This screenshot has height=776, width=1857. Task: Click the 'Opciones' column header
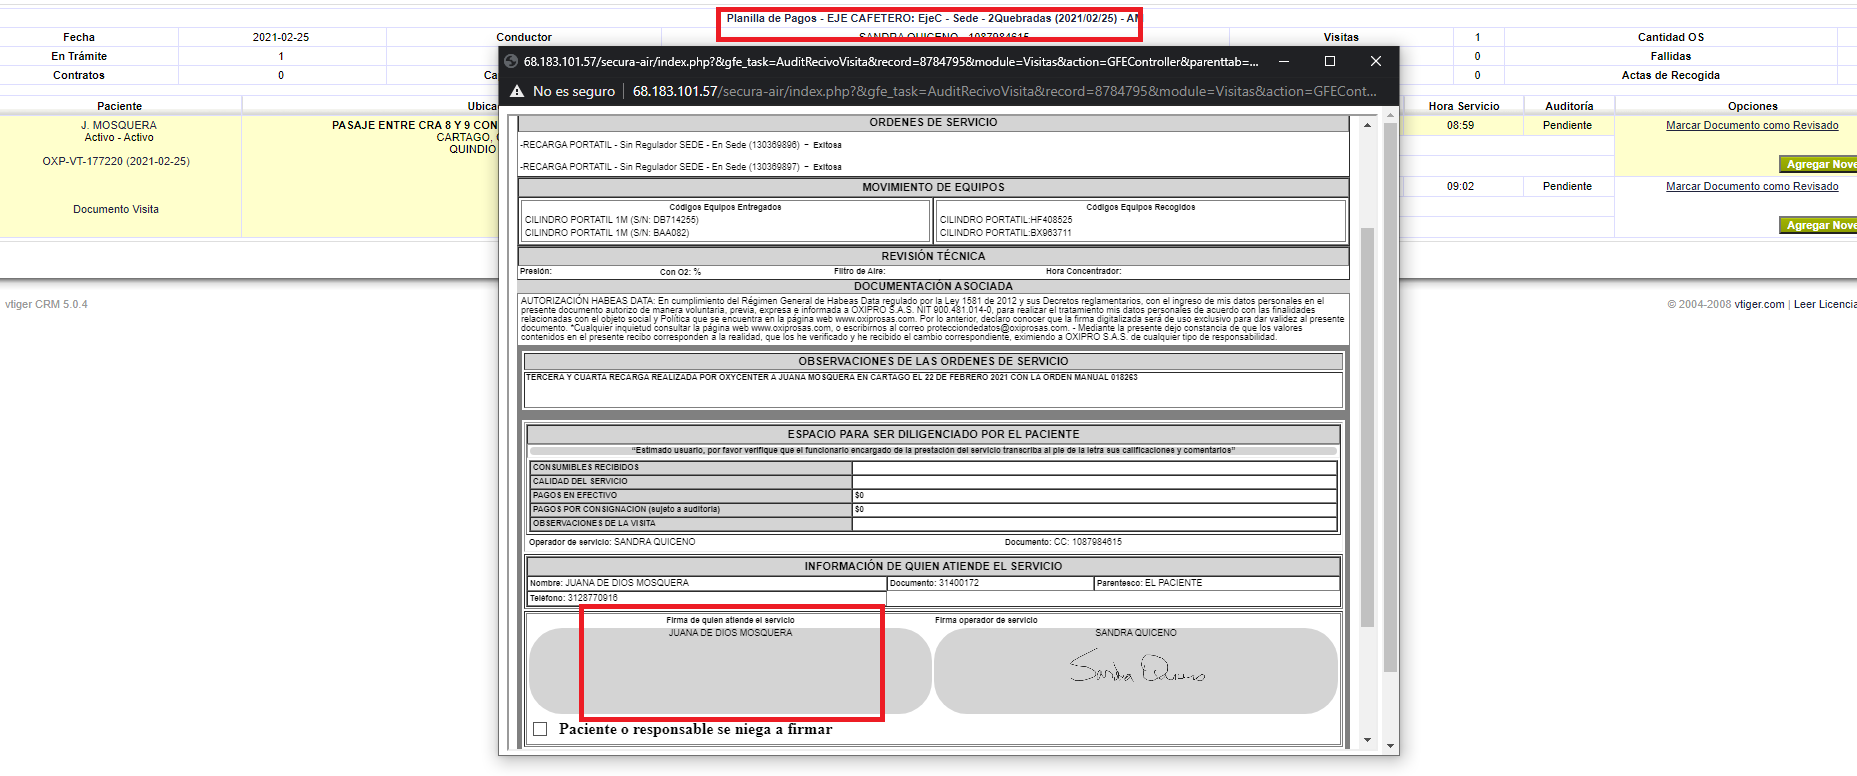(1753, 106)
